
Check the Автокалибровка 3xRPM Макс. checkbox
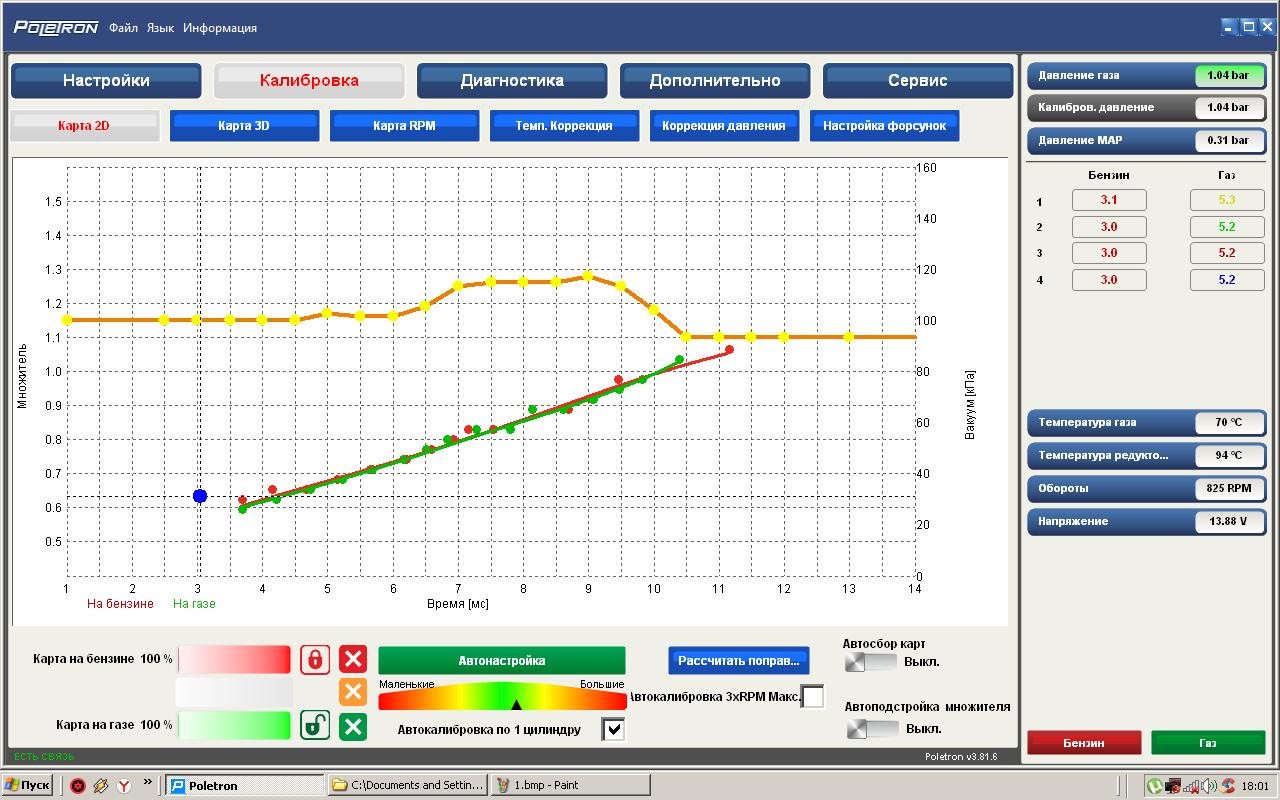click(813, 696)
